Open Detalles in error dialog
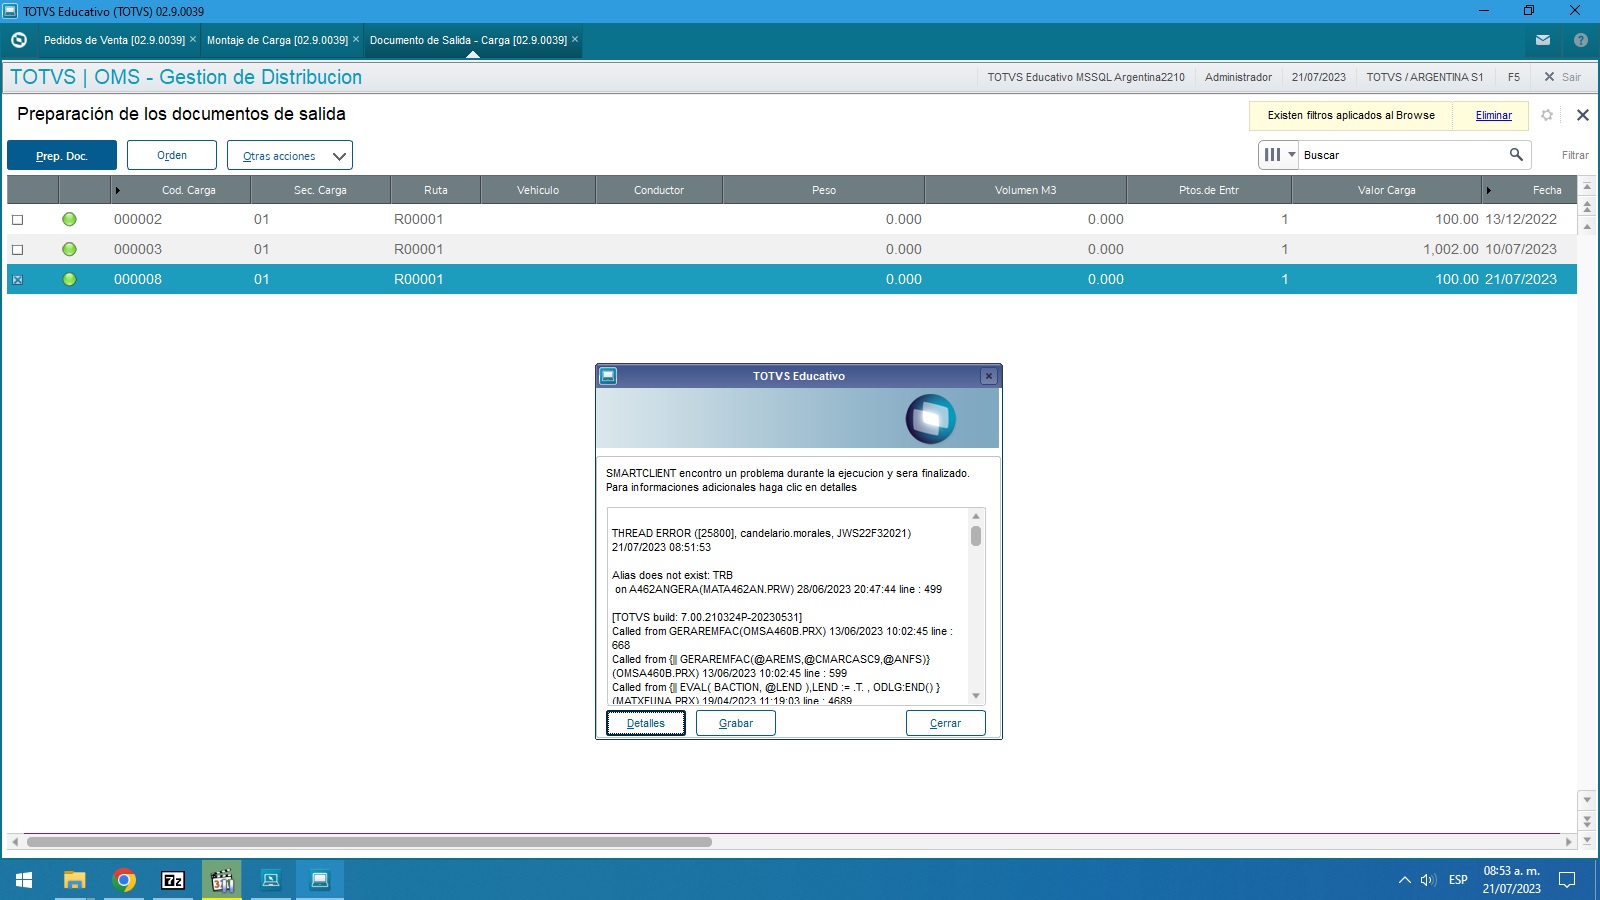This screenshot has height=900, width=1600. pyautogui.click(x=646, y=723)
